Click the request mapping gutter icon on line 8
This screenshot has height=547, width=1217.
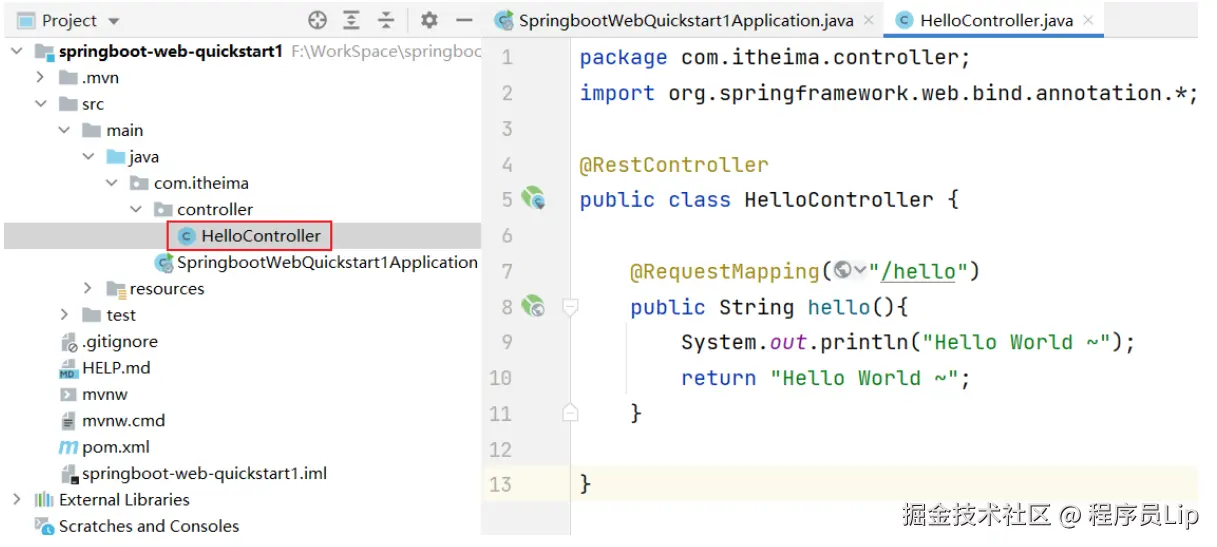534,306
